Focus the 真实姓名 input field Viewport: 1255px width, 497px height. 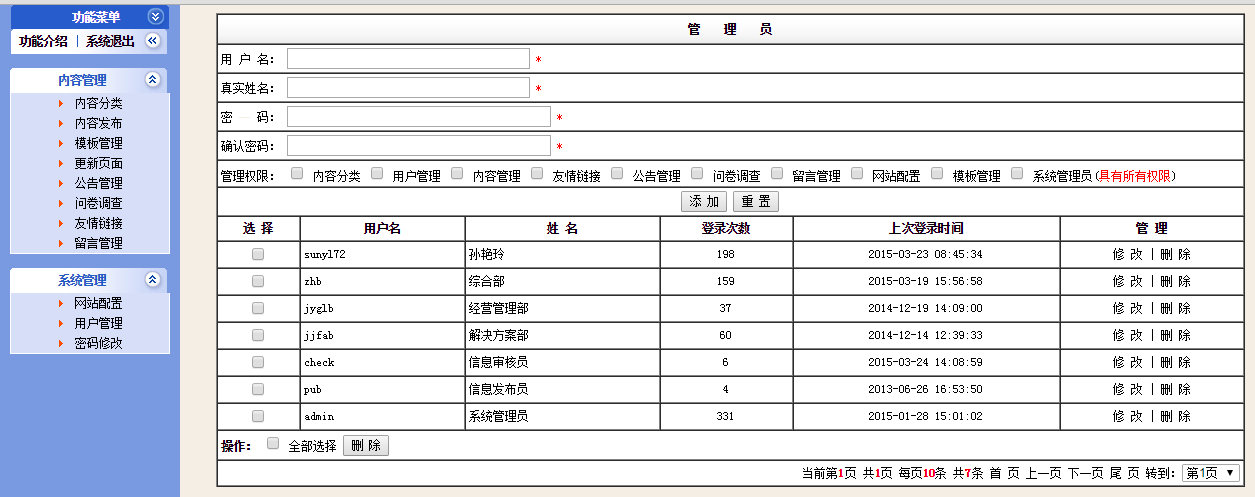pos(408,88)
